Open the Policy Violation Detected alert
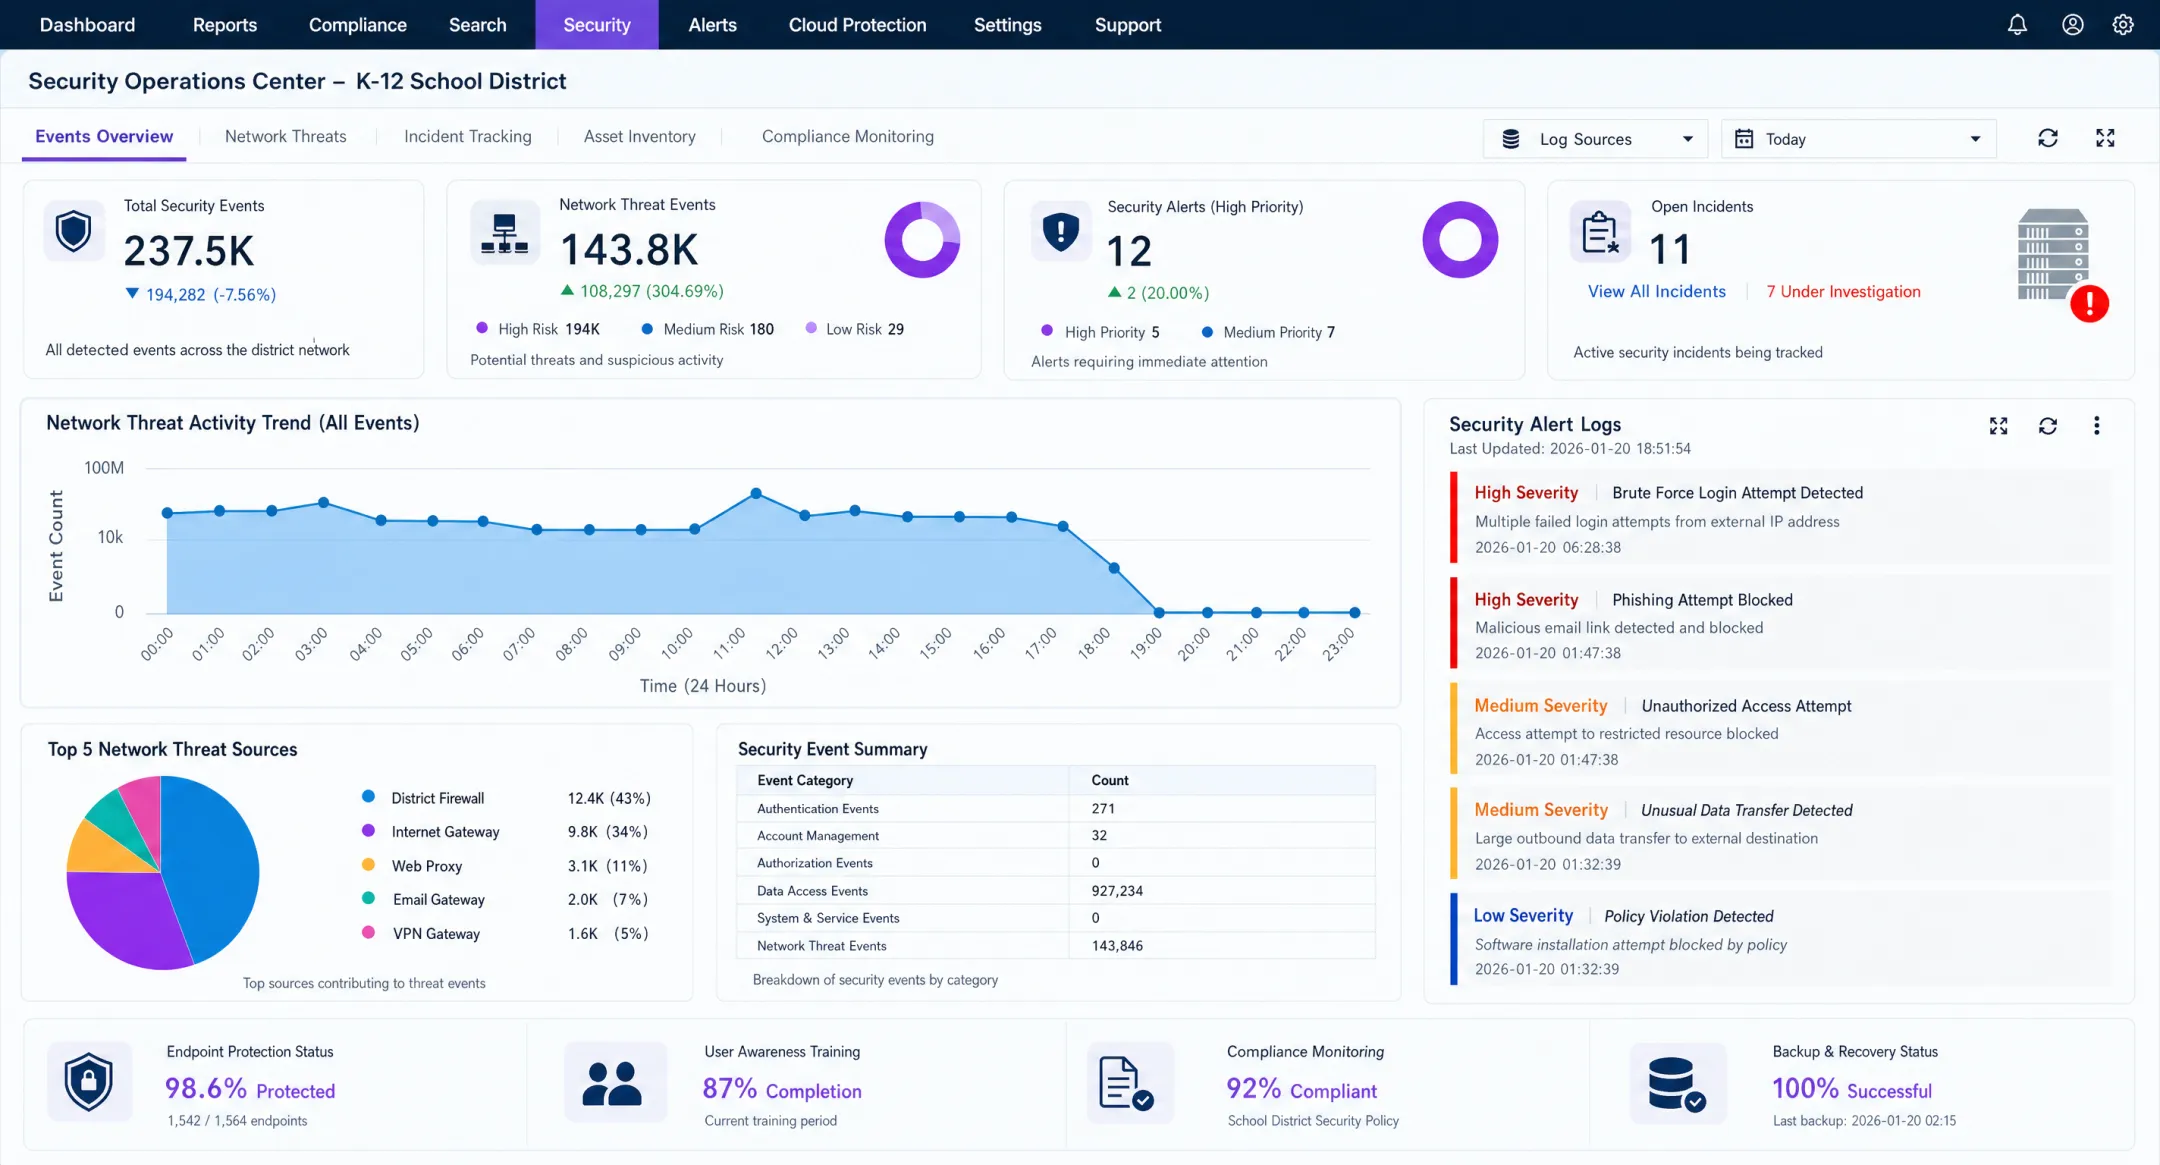The width and height of the screenshot is (2160, 1165). coord(1780,940)
